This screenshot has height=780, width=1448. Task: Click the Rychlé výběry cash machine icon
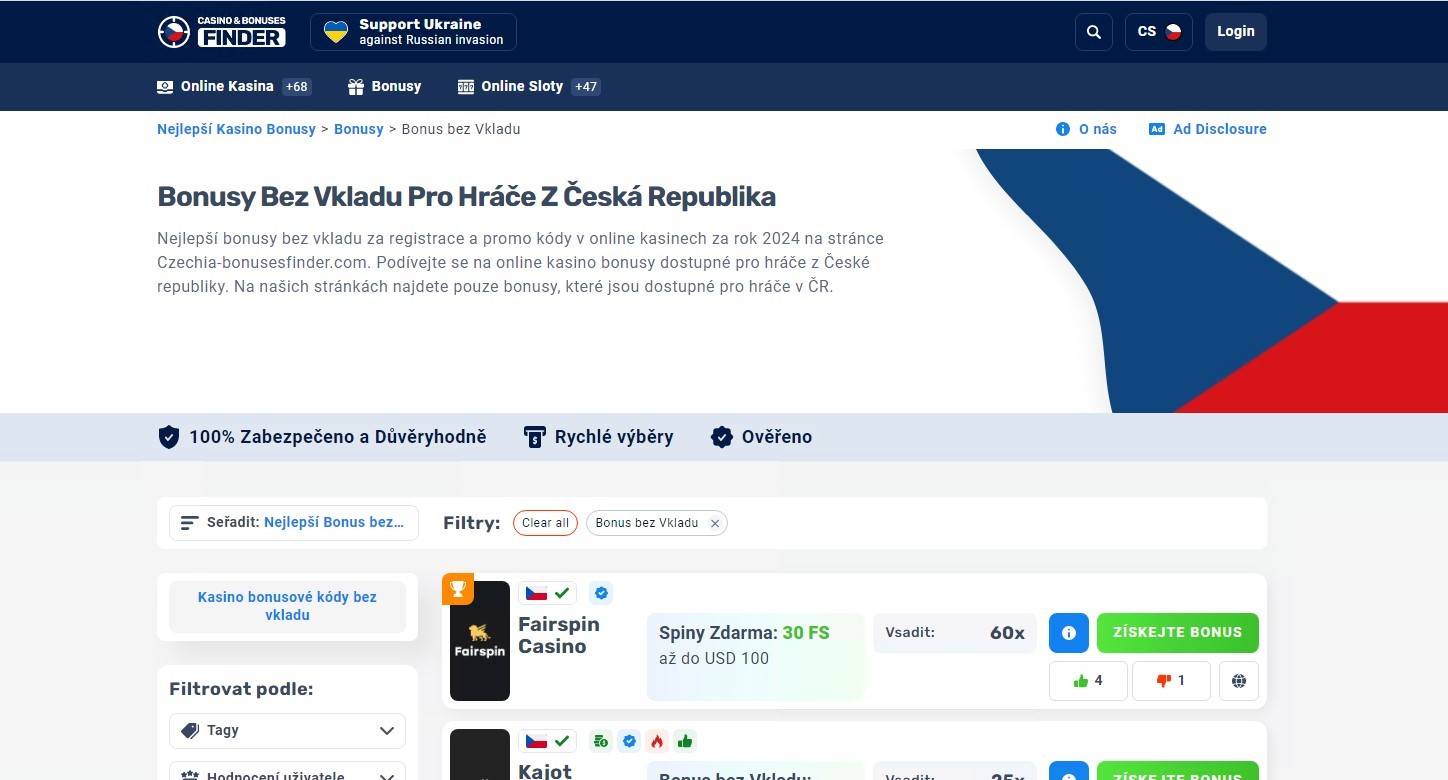click(x=535, y=437)
